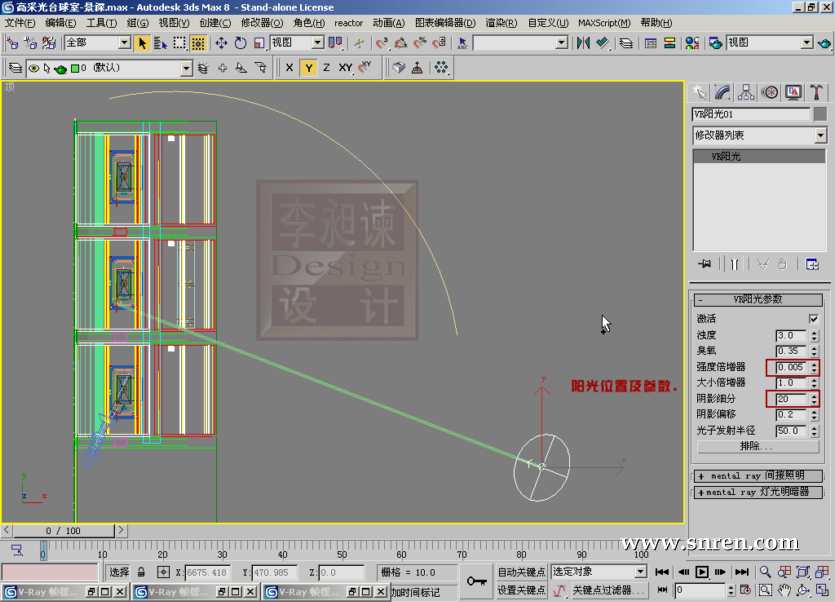Open the 渲染(R) menu
This screenshot has height=602, width=835.
click(501, 23)
